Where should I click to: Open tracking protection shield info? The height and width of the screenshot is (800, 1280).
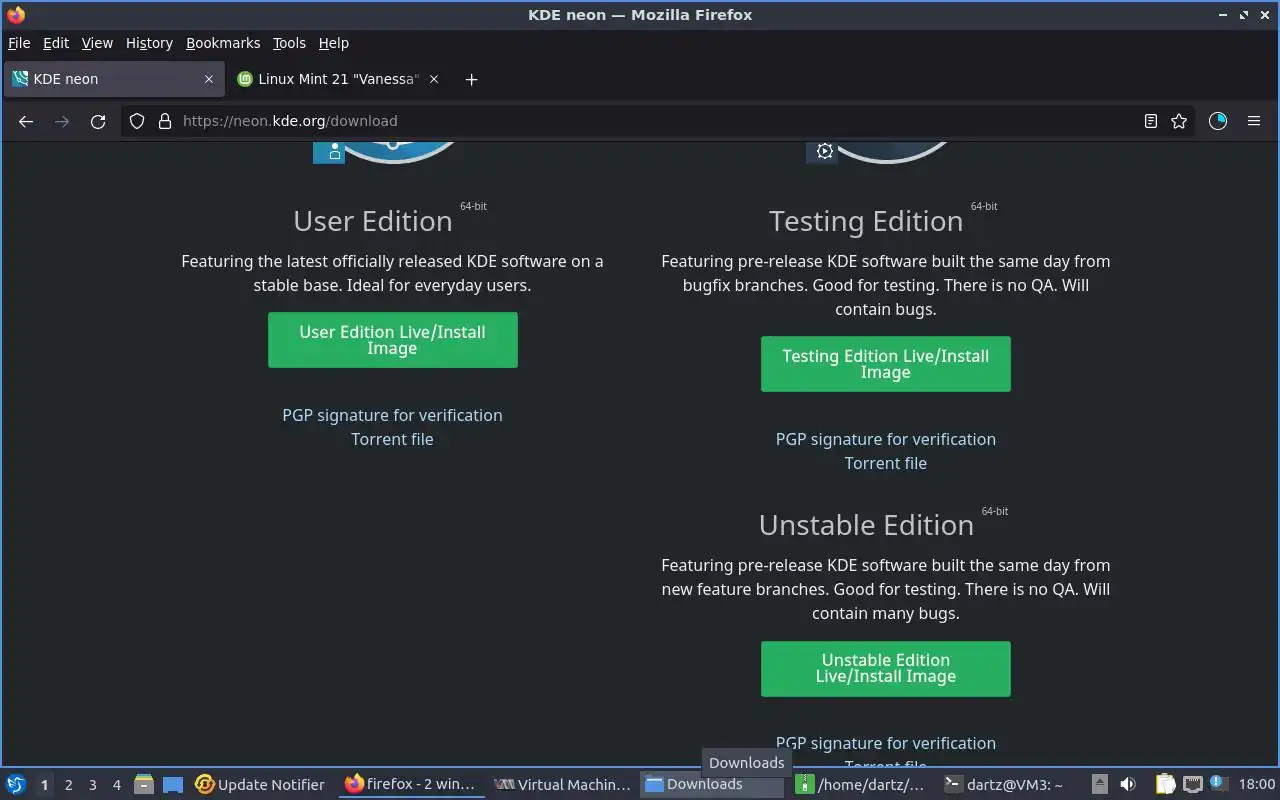[138, 121]
